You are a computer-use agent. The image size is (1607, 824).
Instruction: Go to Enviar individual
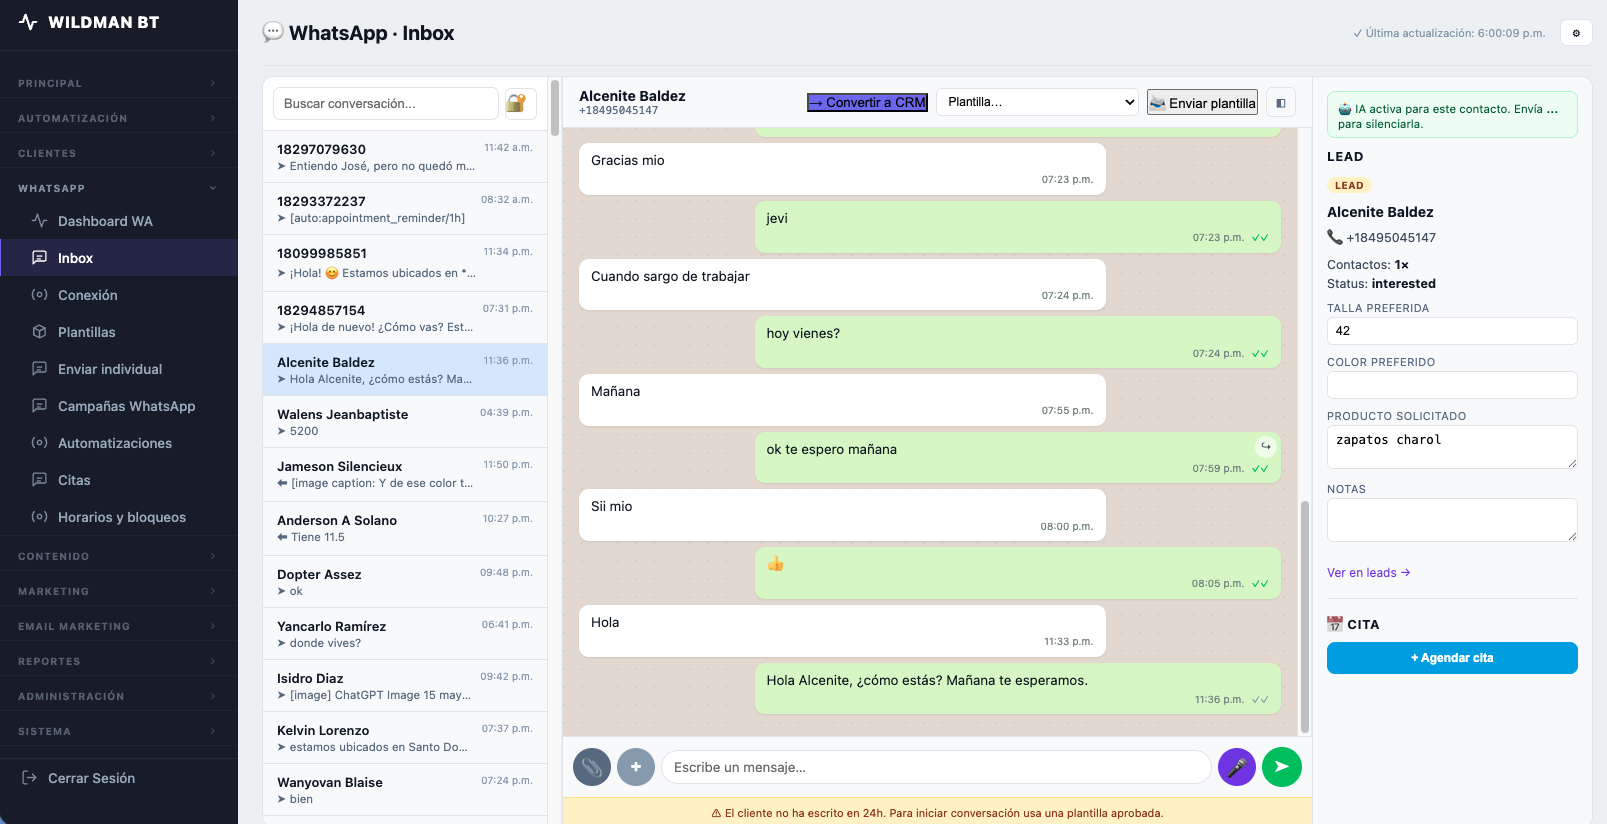[119, 369]
